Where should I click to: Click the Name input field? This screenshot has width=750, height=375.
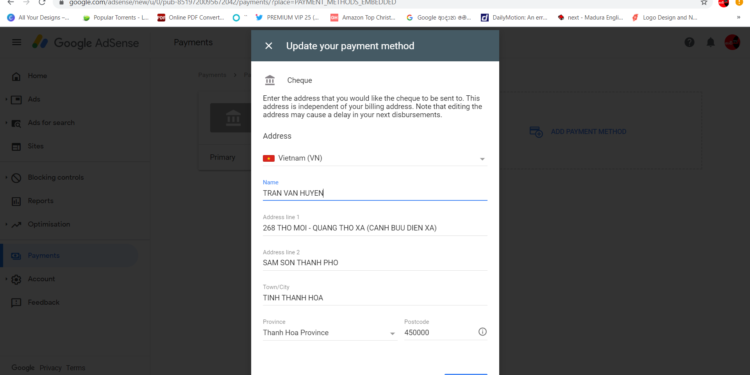coord(375,193)
